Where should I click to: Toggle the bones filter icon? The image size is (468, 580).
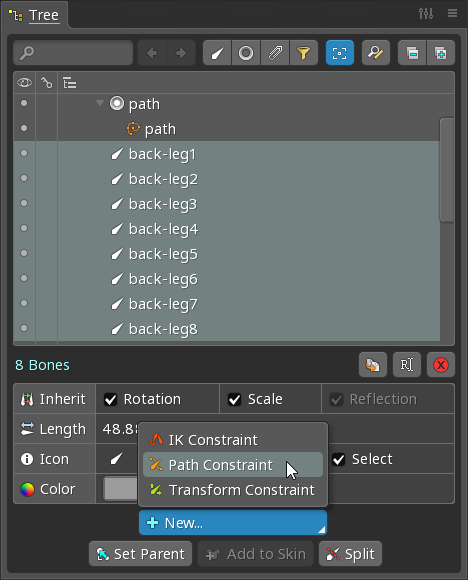pyautogui.click(x=217, y=53)
